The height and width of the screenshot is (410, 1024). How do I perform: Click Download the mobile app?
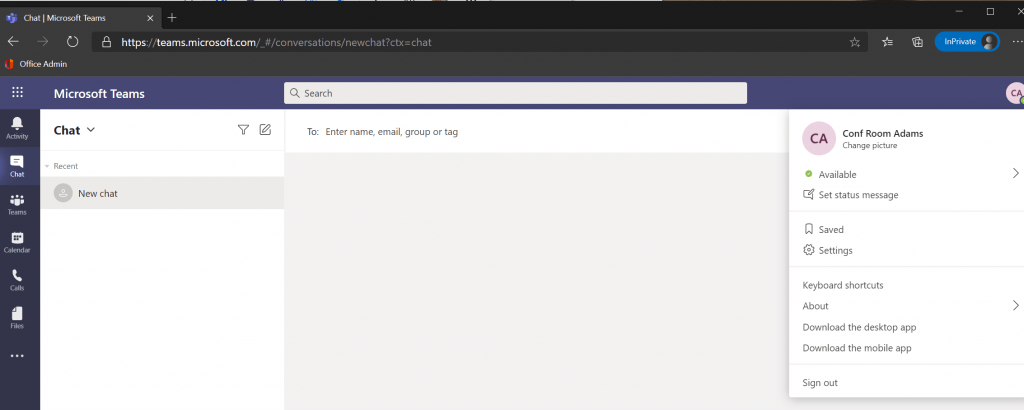coord(857,348)
